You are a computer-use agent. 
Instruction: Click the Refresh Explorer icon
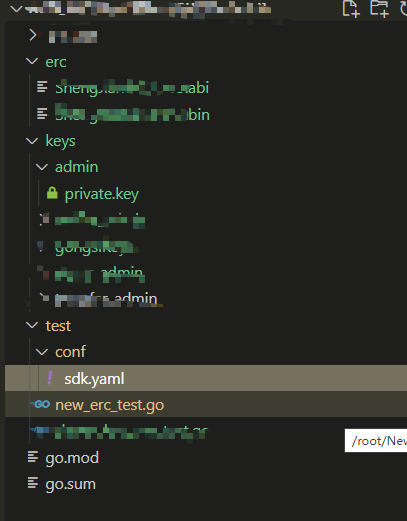(x=403, y=9)
